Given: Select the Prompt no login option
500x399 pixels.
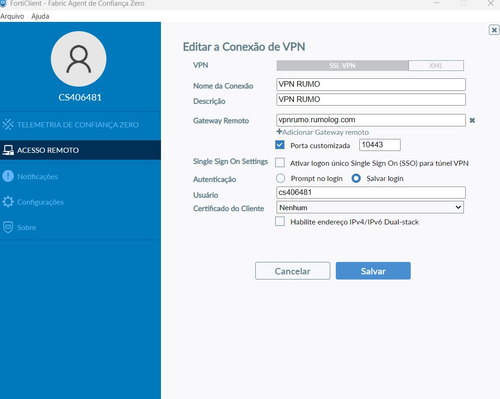Looking at the screenshot, I should pos(280,178).
